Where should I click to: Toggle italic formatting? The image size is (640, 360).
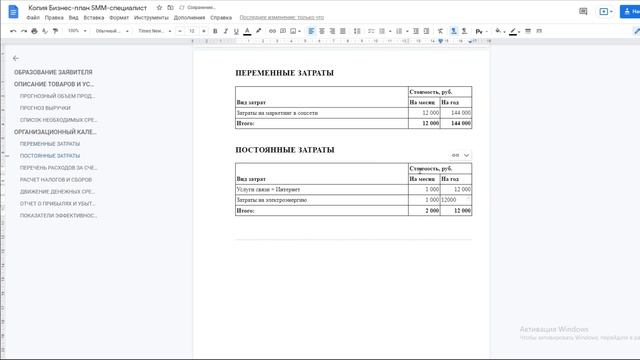[x=226, y=31]
